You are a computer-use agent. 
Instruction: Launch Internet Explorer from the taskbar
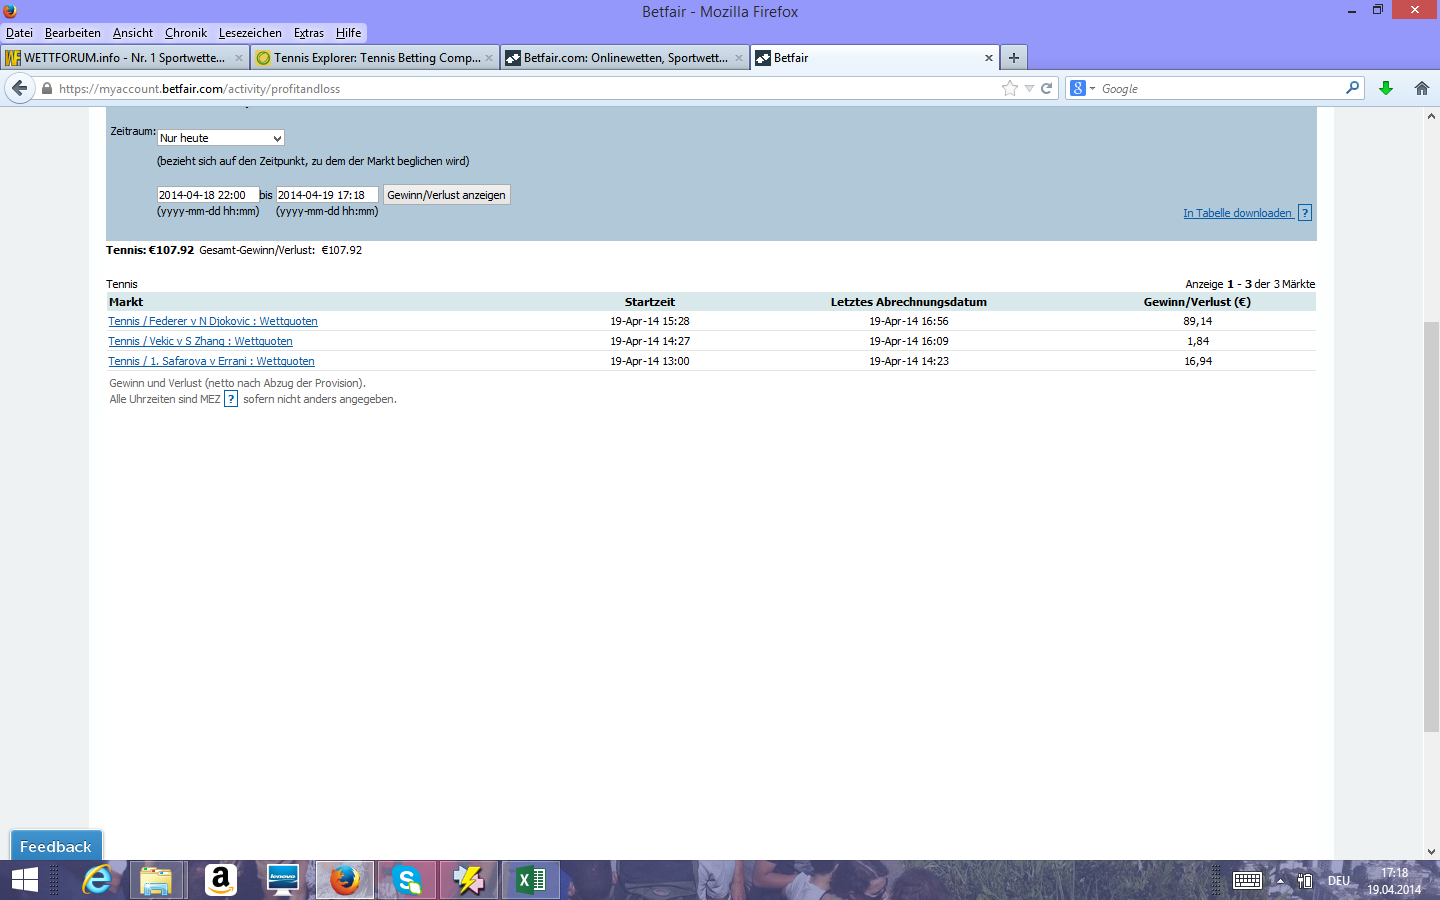click(97, 880)
